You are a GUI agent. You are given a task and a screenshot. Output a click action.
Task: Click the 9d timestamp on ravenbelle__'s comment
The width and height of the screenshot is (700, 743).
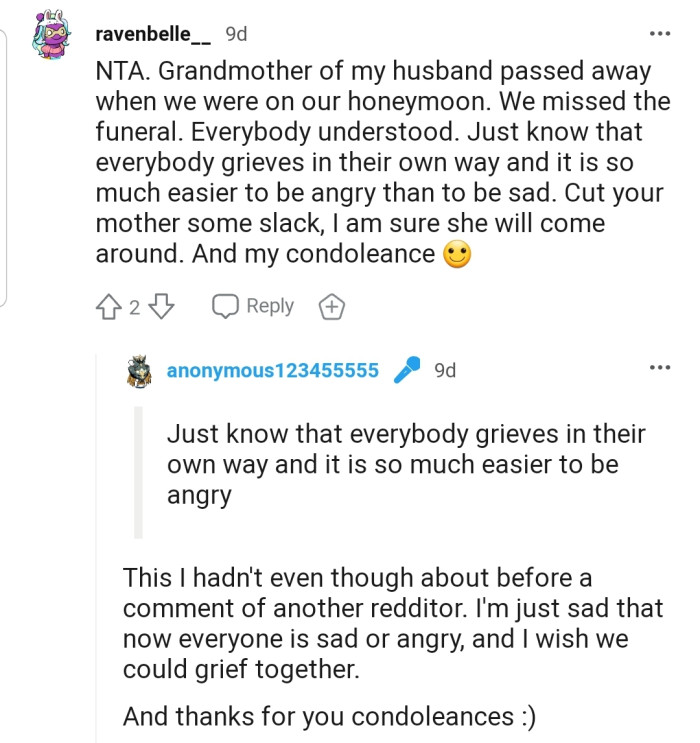(x=236, y=34)
